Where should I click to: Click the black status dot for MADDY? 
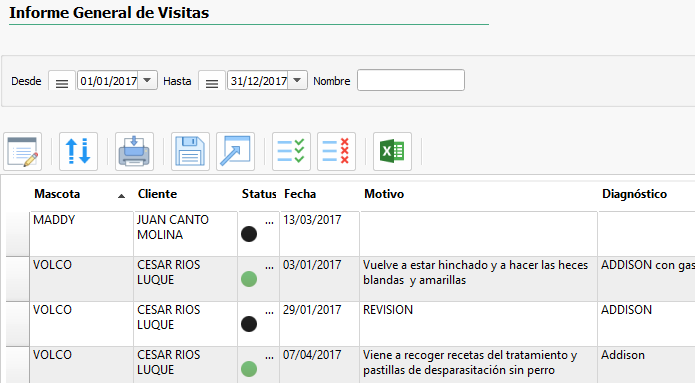(249, 234)
